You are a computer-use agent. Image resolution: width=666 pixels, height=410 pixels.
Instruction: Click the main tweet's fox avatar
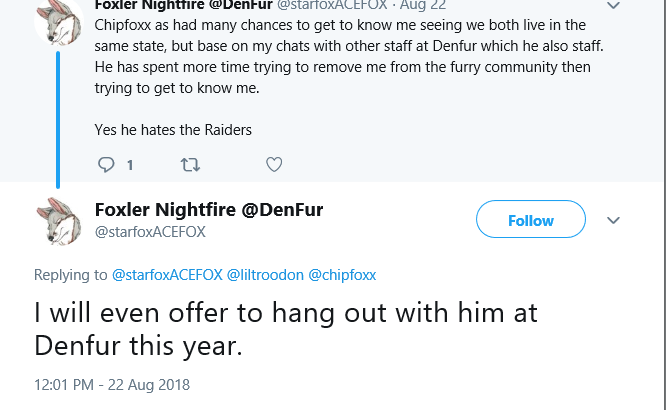tap(59, 221)
